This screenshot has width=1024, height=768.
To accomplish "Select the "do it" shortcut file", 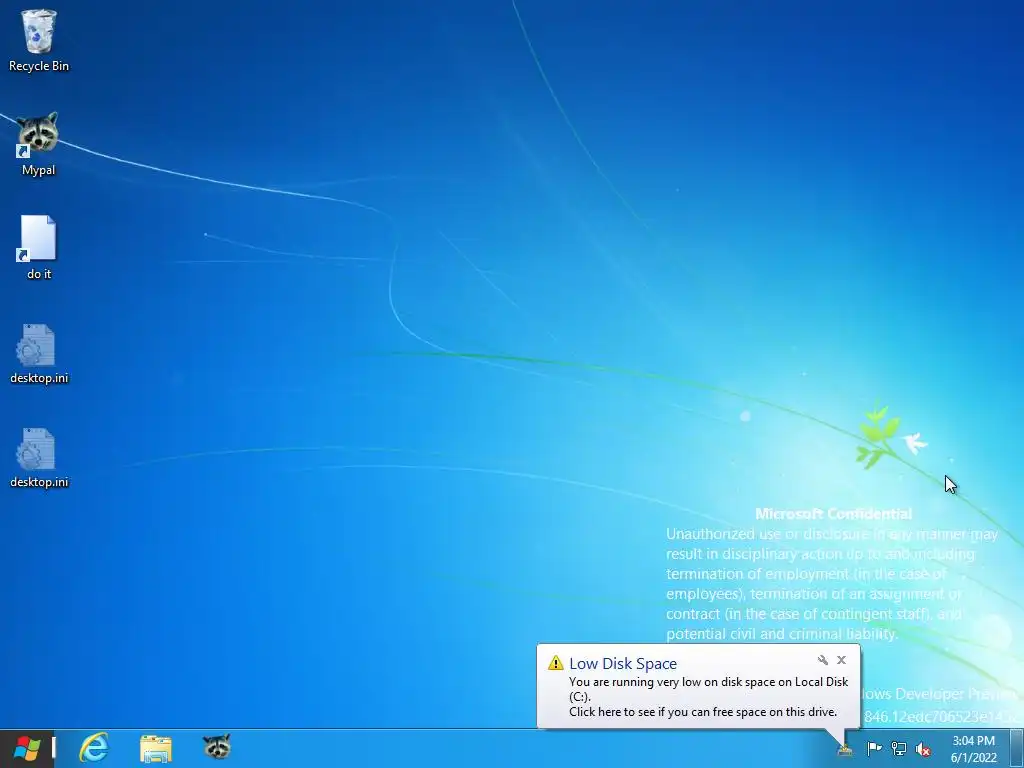I will point(38,238).
